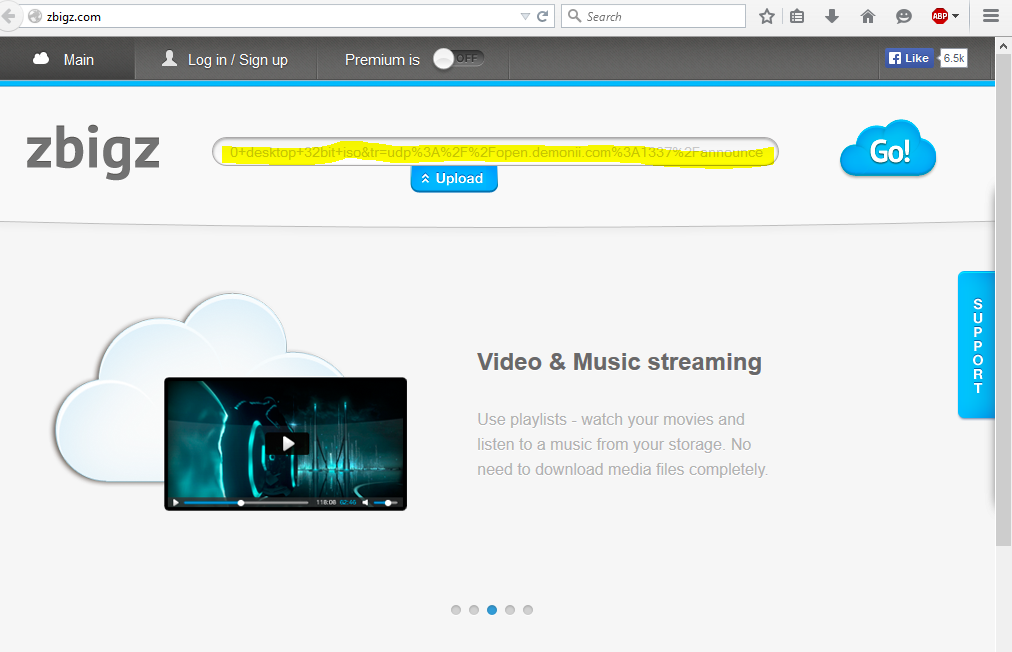
Task: Open the Firefox hamburger menu
Action: click(991, 16)
